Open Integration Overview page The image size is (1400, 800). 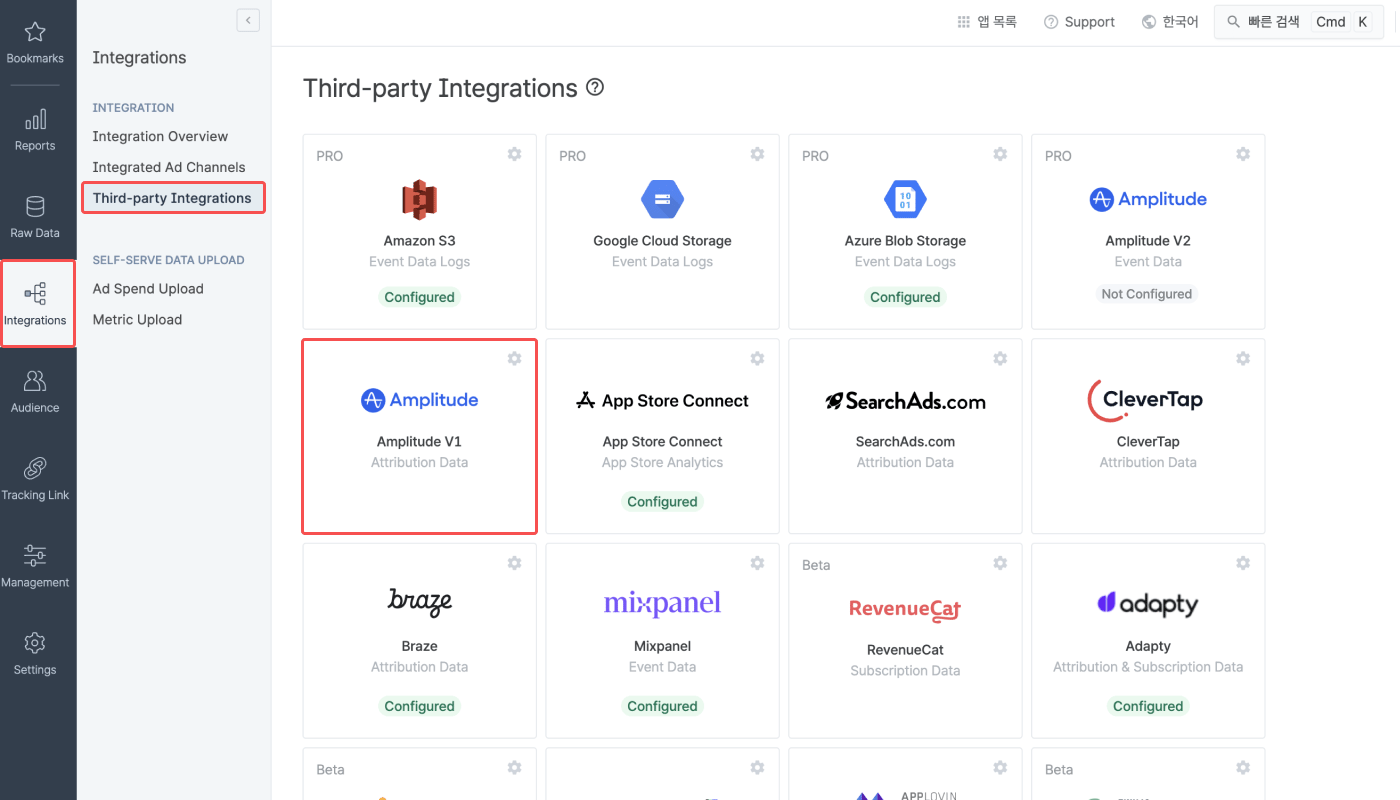coord(160,136)
